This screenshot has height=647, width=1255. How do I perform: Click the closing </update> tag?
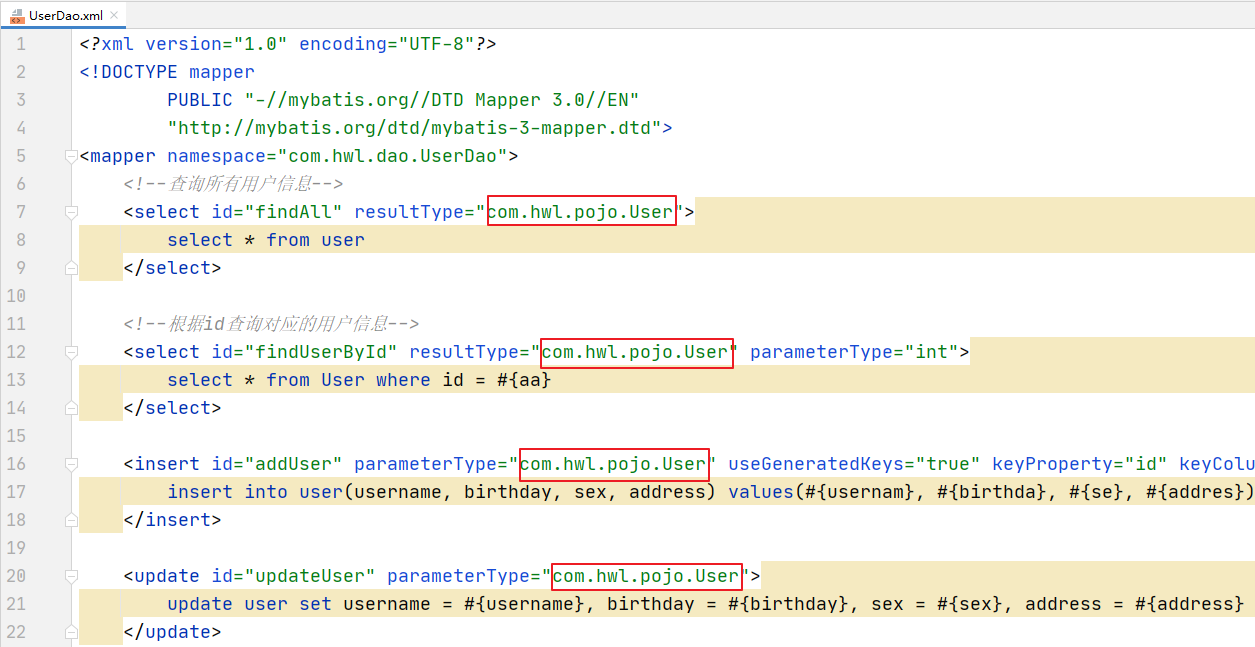(x=173, y=632)
